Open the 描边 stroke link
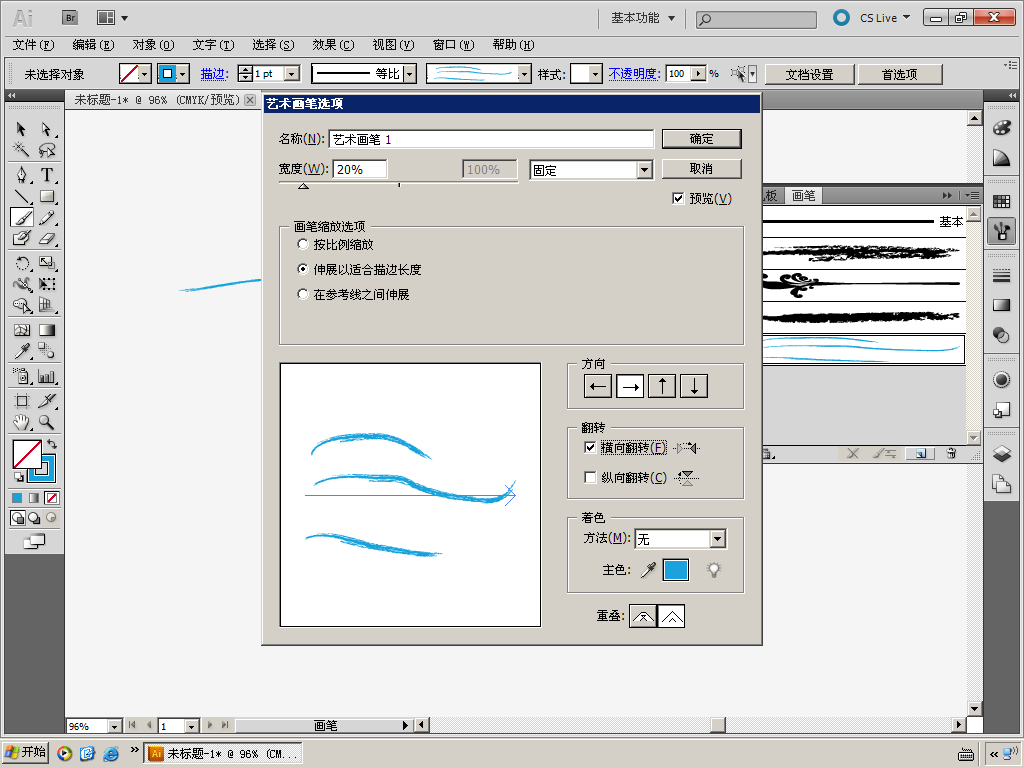 point(214,74)
